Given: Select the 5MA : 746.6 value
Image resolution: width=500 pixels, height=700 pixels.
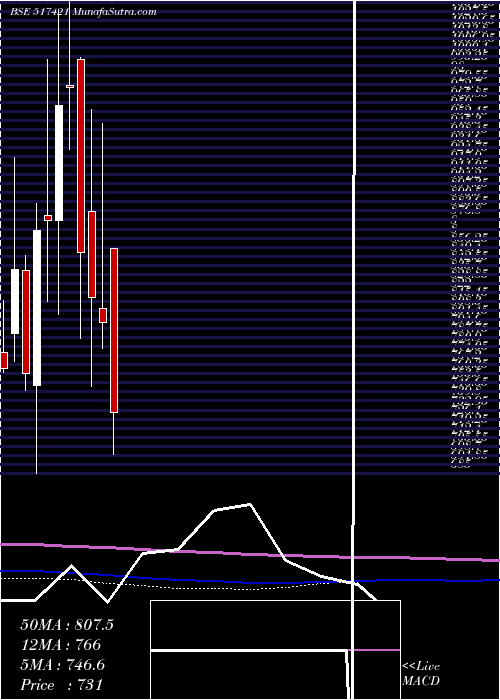Looking at the screenshot, I should tap(62, 665).
